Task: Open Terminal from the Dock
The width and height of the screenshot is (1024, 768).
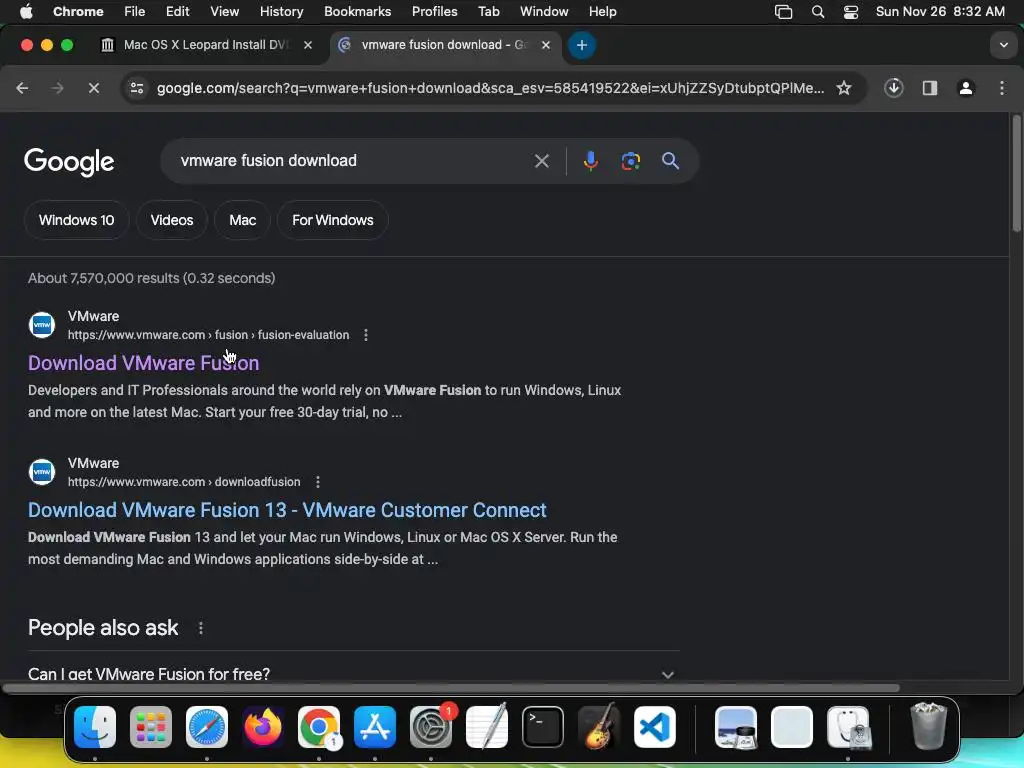Action: 543,727
